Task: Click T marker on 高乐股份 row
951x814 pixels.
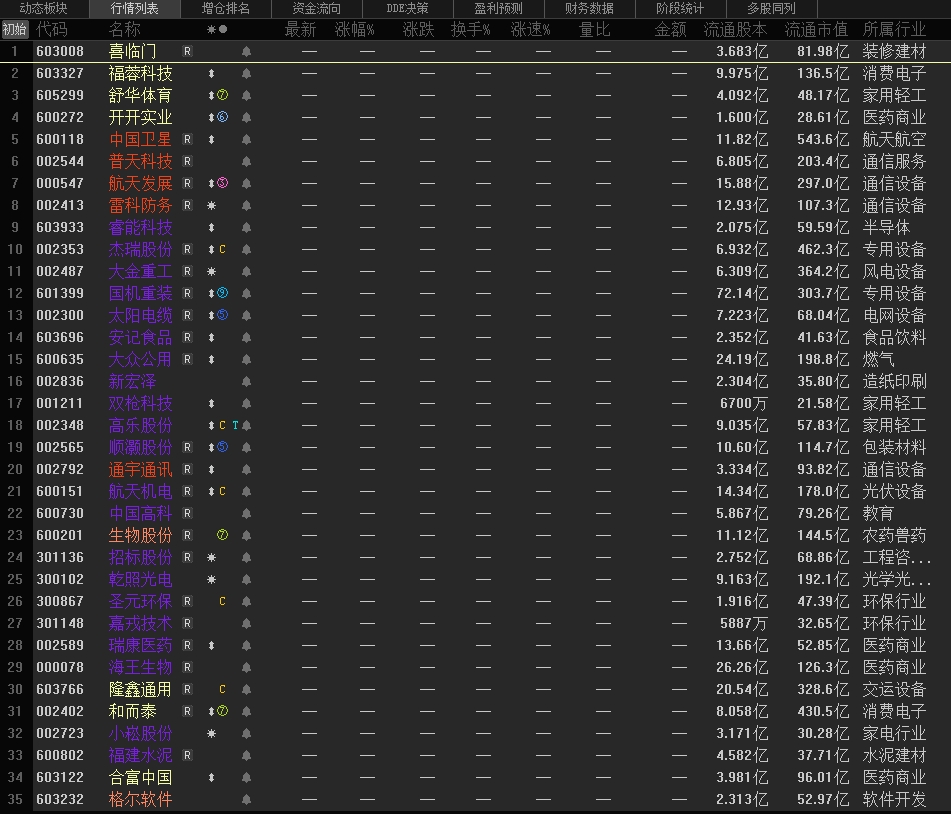Action: pos(235,425)
